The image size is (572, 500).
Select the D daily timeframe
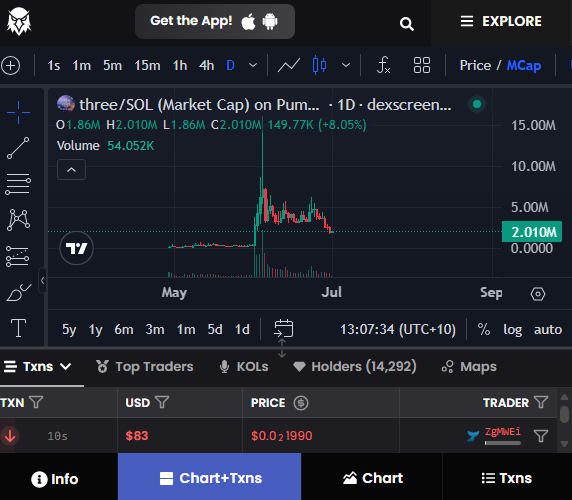(x=230, y=66)
